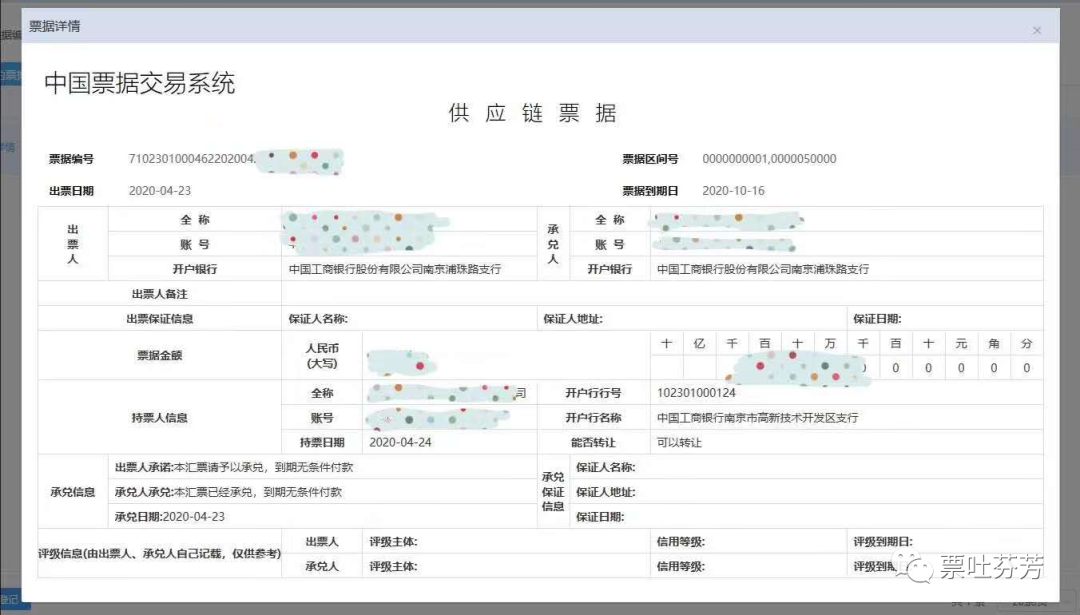1080x615 pixels.
Task: Click the 账号 label in 持票人信息
Action: (322, 418)
